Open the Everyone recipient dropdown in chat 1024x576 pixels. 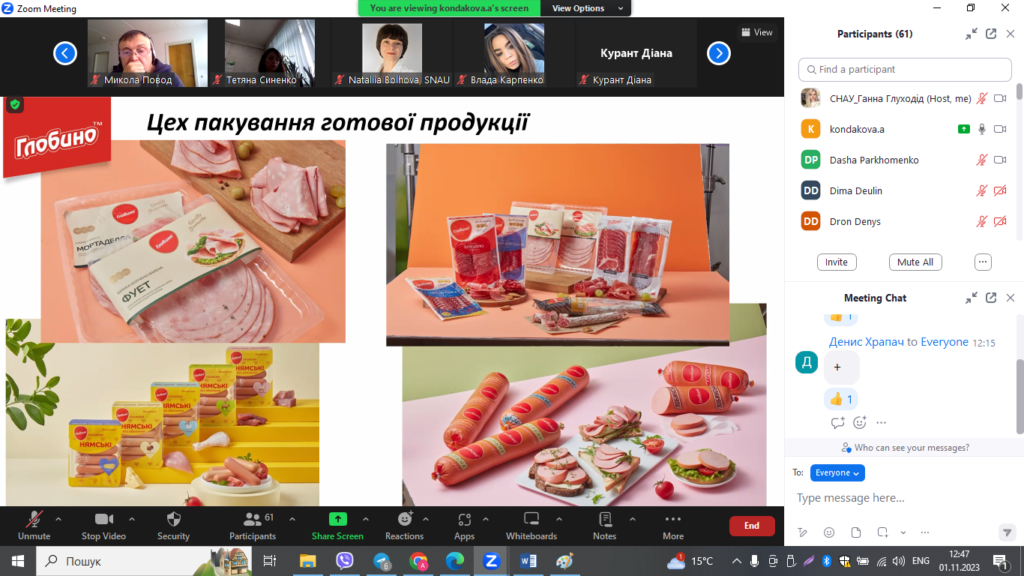[x=837, y=473]
